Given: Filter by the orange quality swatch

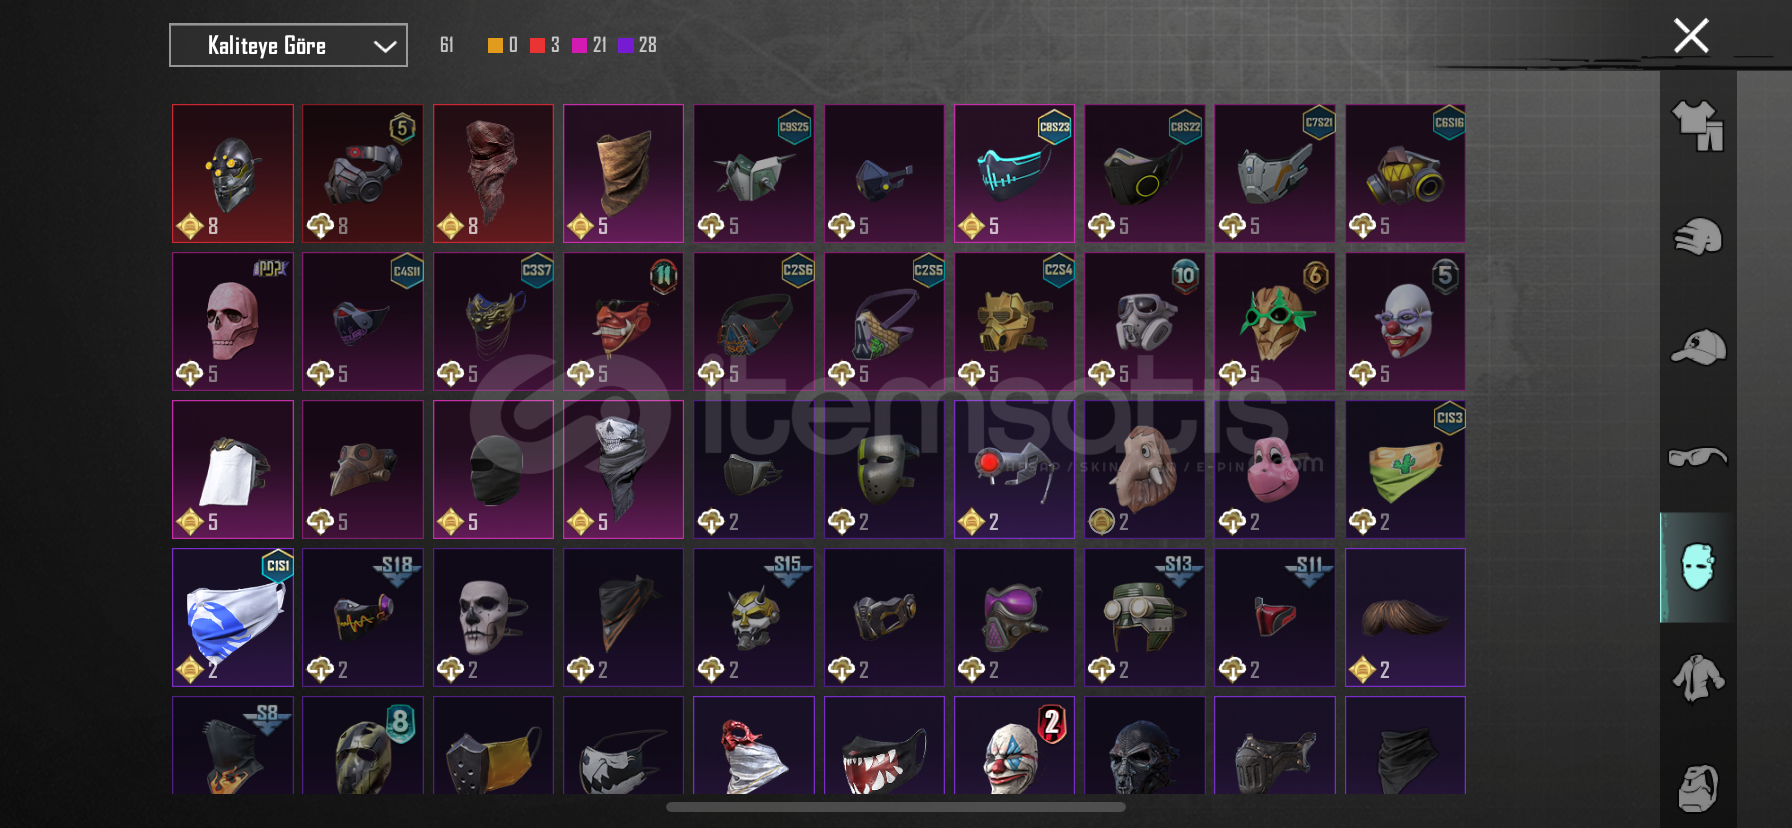Looking at the screenshot, I should (x=495, y=45).
